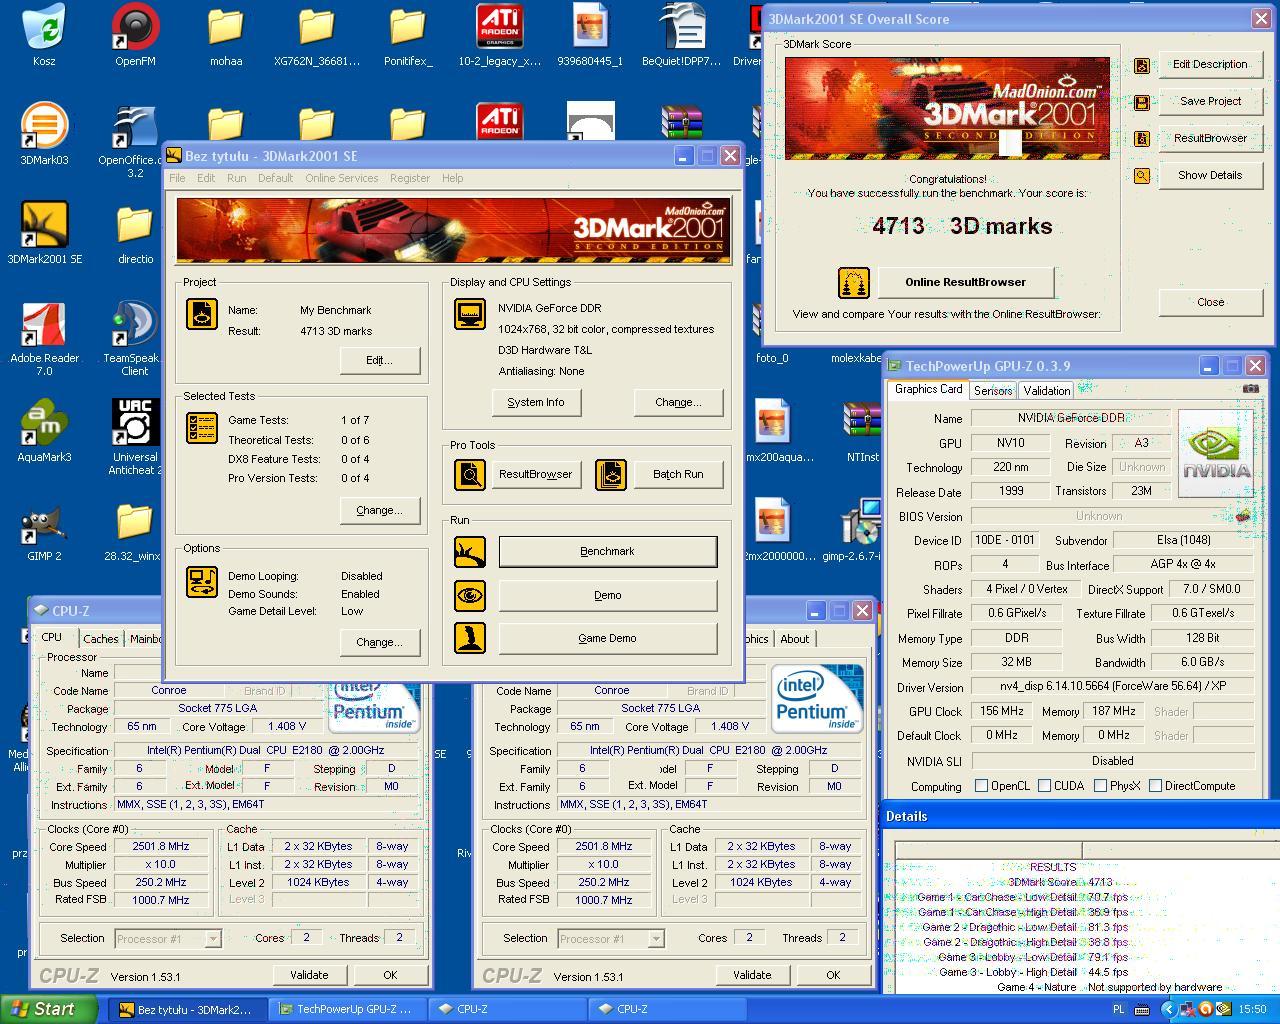The height and width of the screenshot is (1024, 1280).
Task: Click the ResultBrowser magnifier icon in Pro Tools
Action: click(x=470, y=474)
